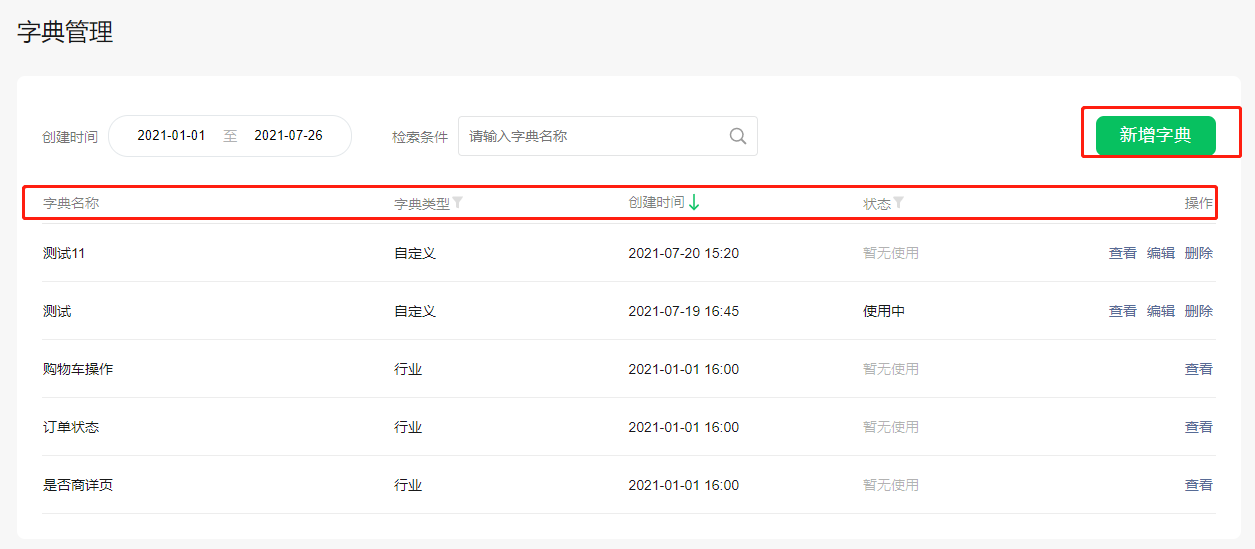The height and width of the screenshot is (549, 1255).
Task: Open the 字典类型 filter funnel icon
Action: pos(457,202)
